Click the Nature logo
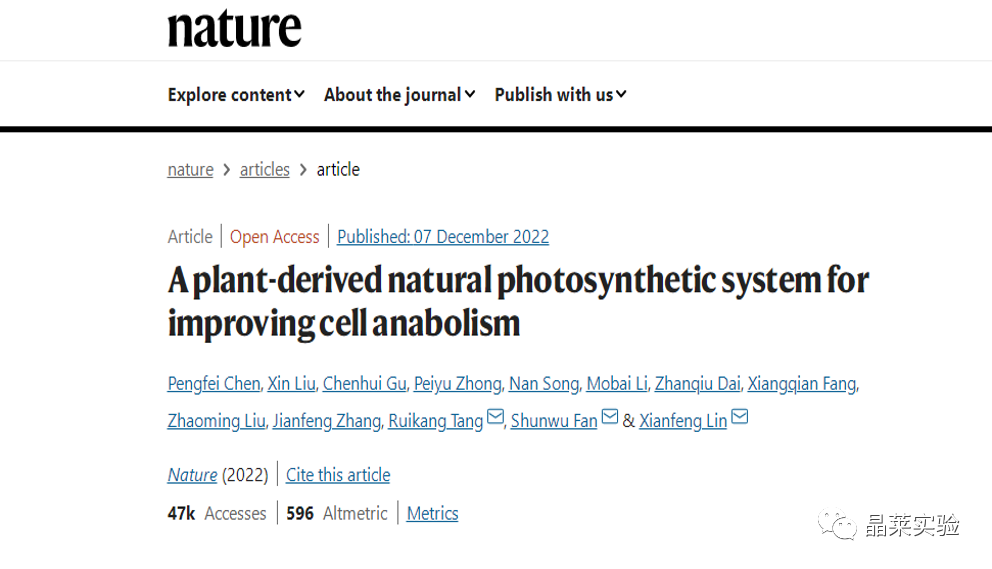This screenshot has width=992, height=569. (234, 29)
